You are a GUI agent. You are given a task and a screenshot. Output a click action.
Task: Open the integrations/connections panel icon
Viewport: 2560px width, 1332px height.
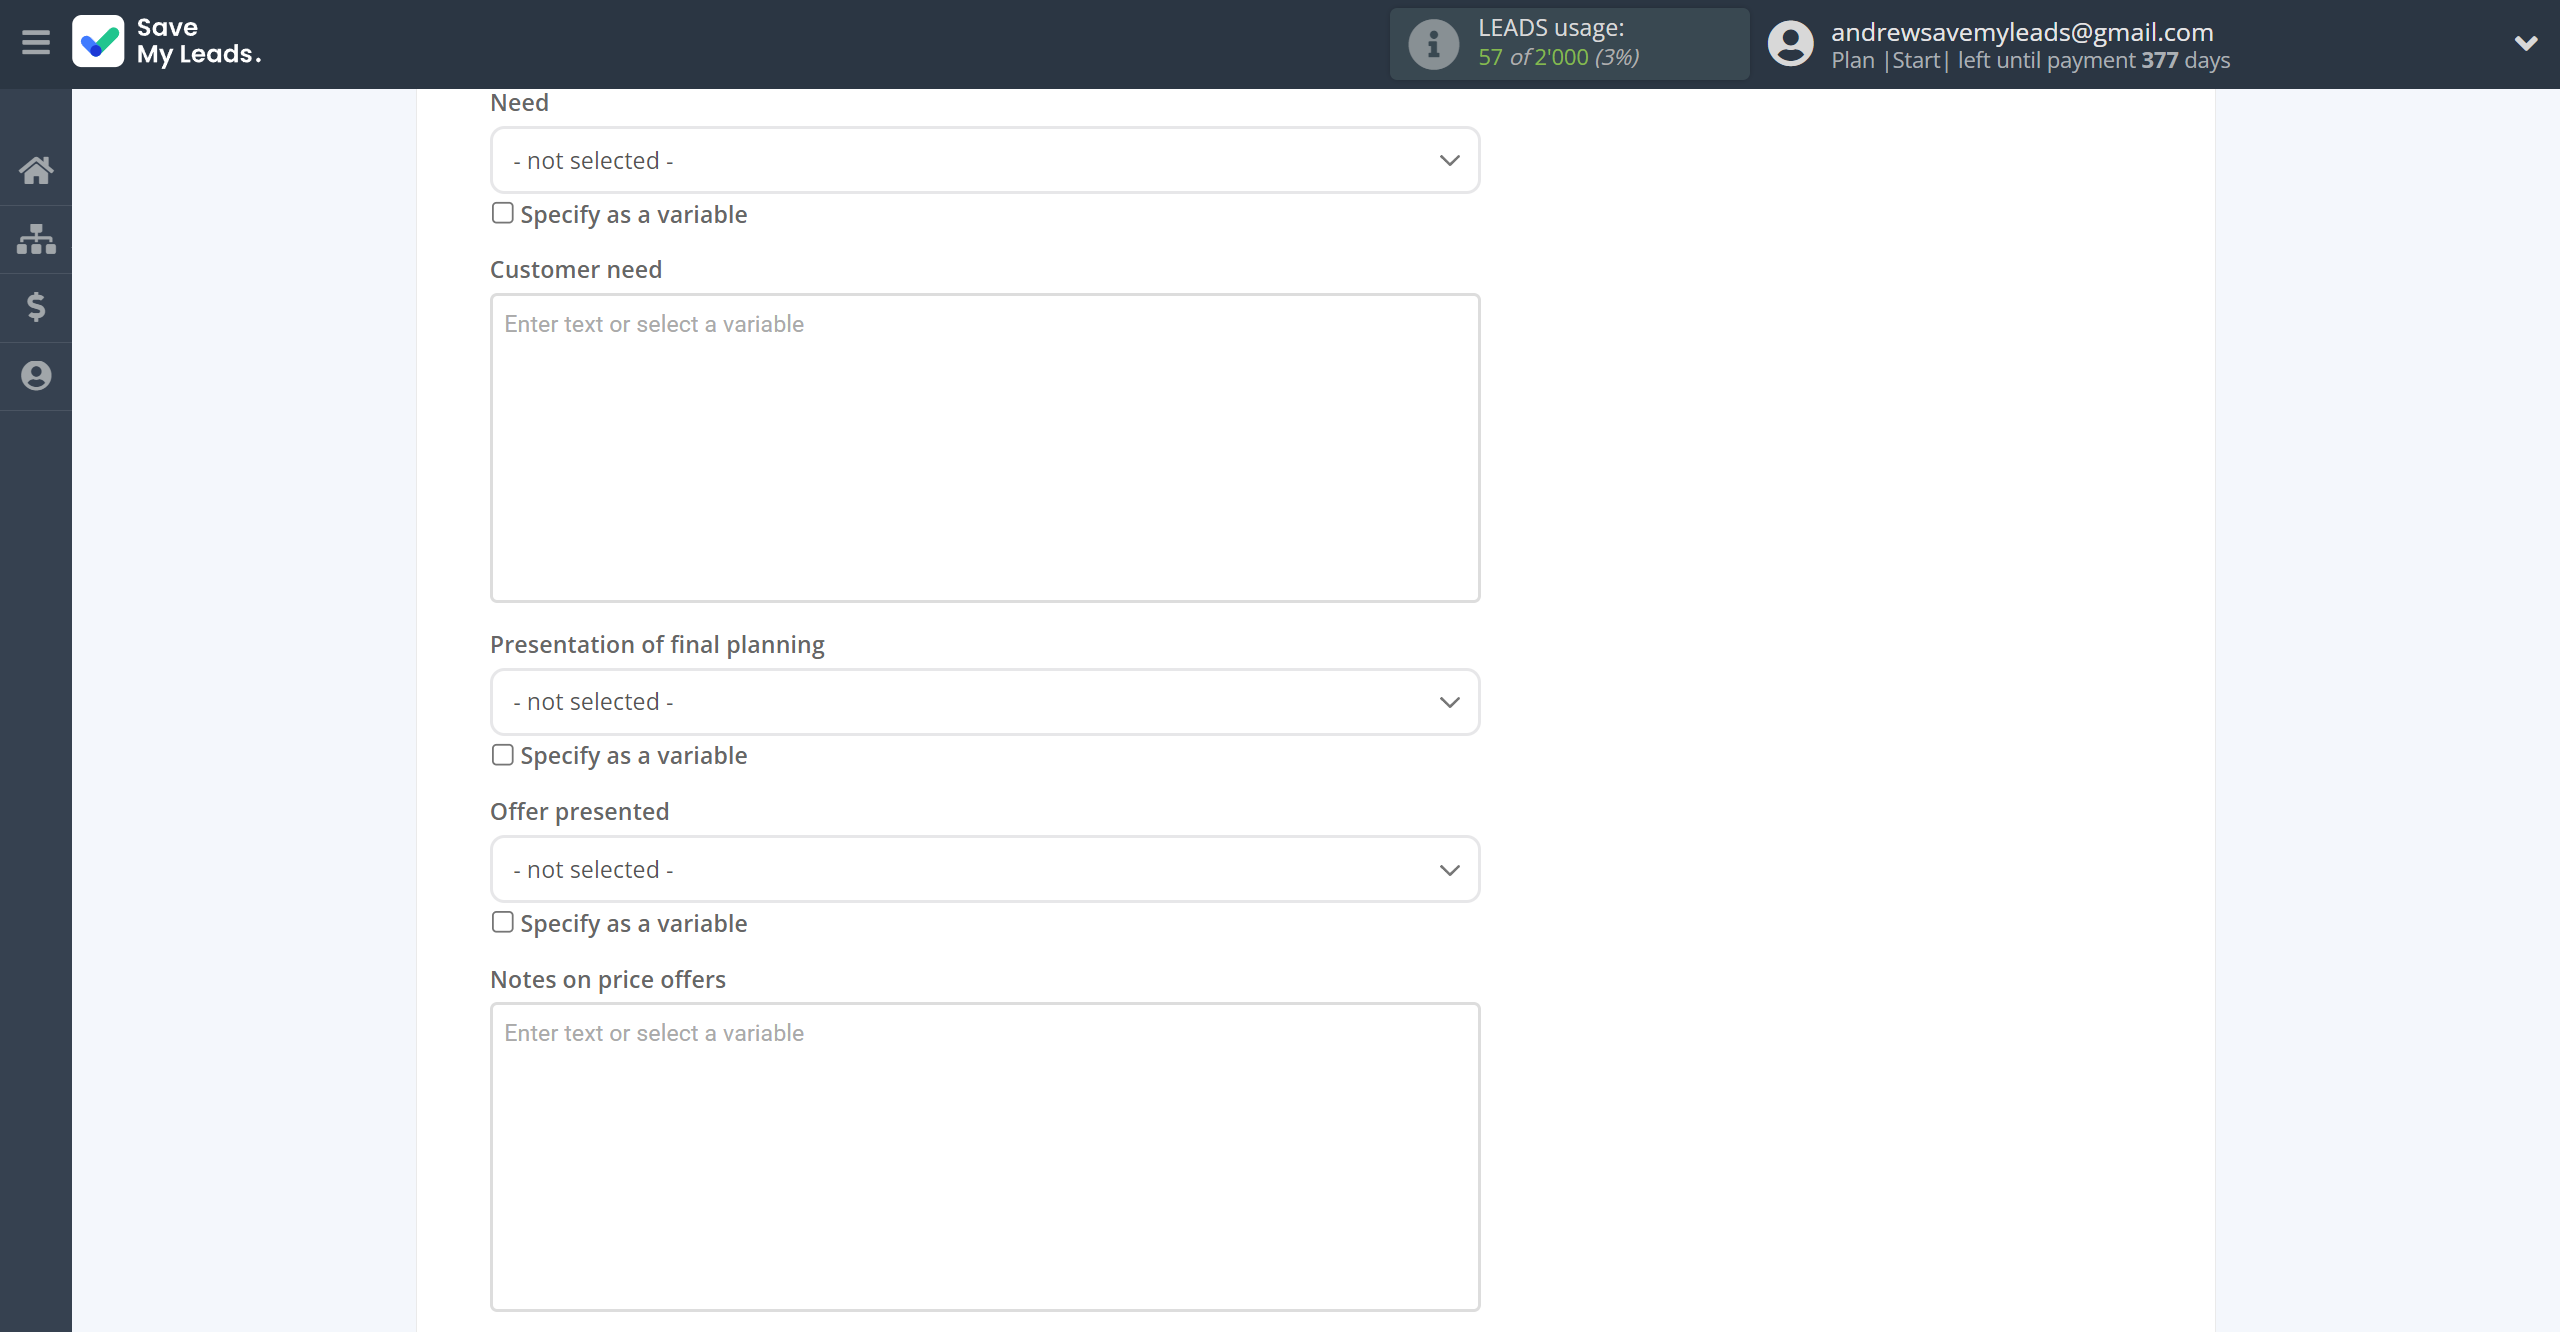[36, 237]
